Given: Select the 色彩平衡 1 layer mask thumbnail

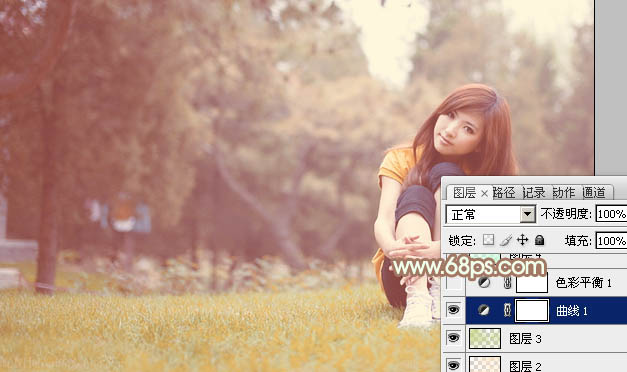Looking at the screenshot, I should [x=532, y=283].
